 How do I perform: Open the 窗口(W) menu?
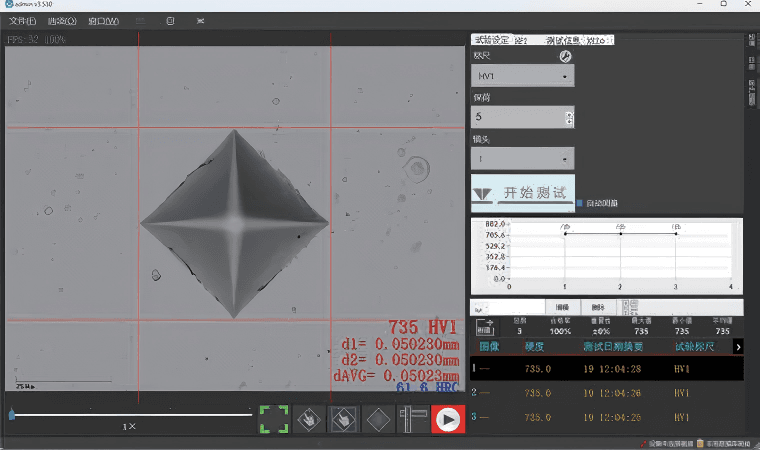102,21
